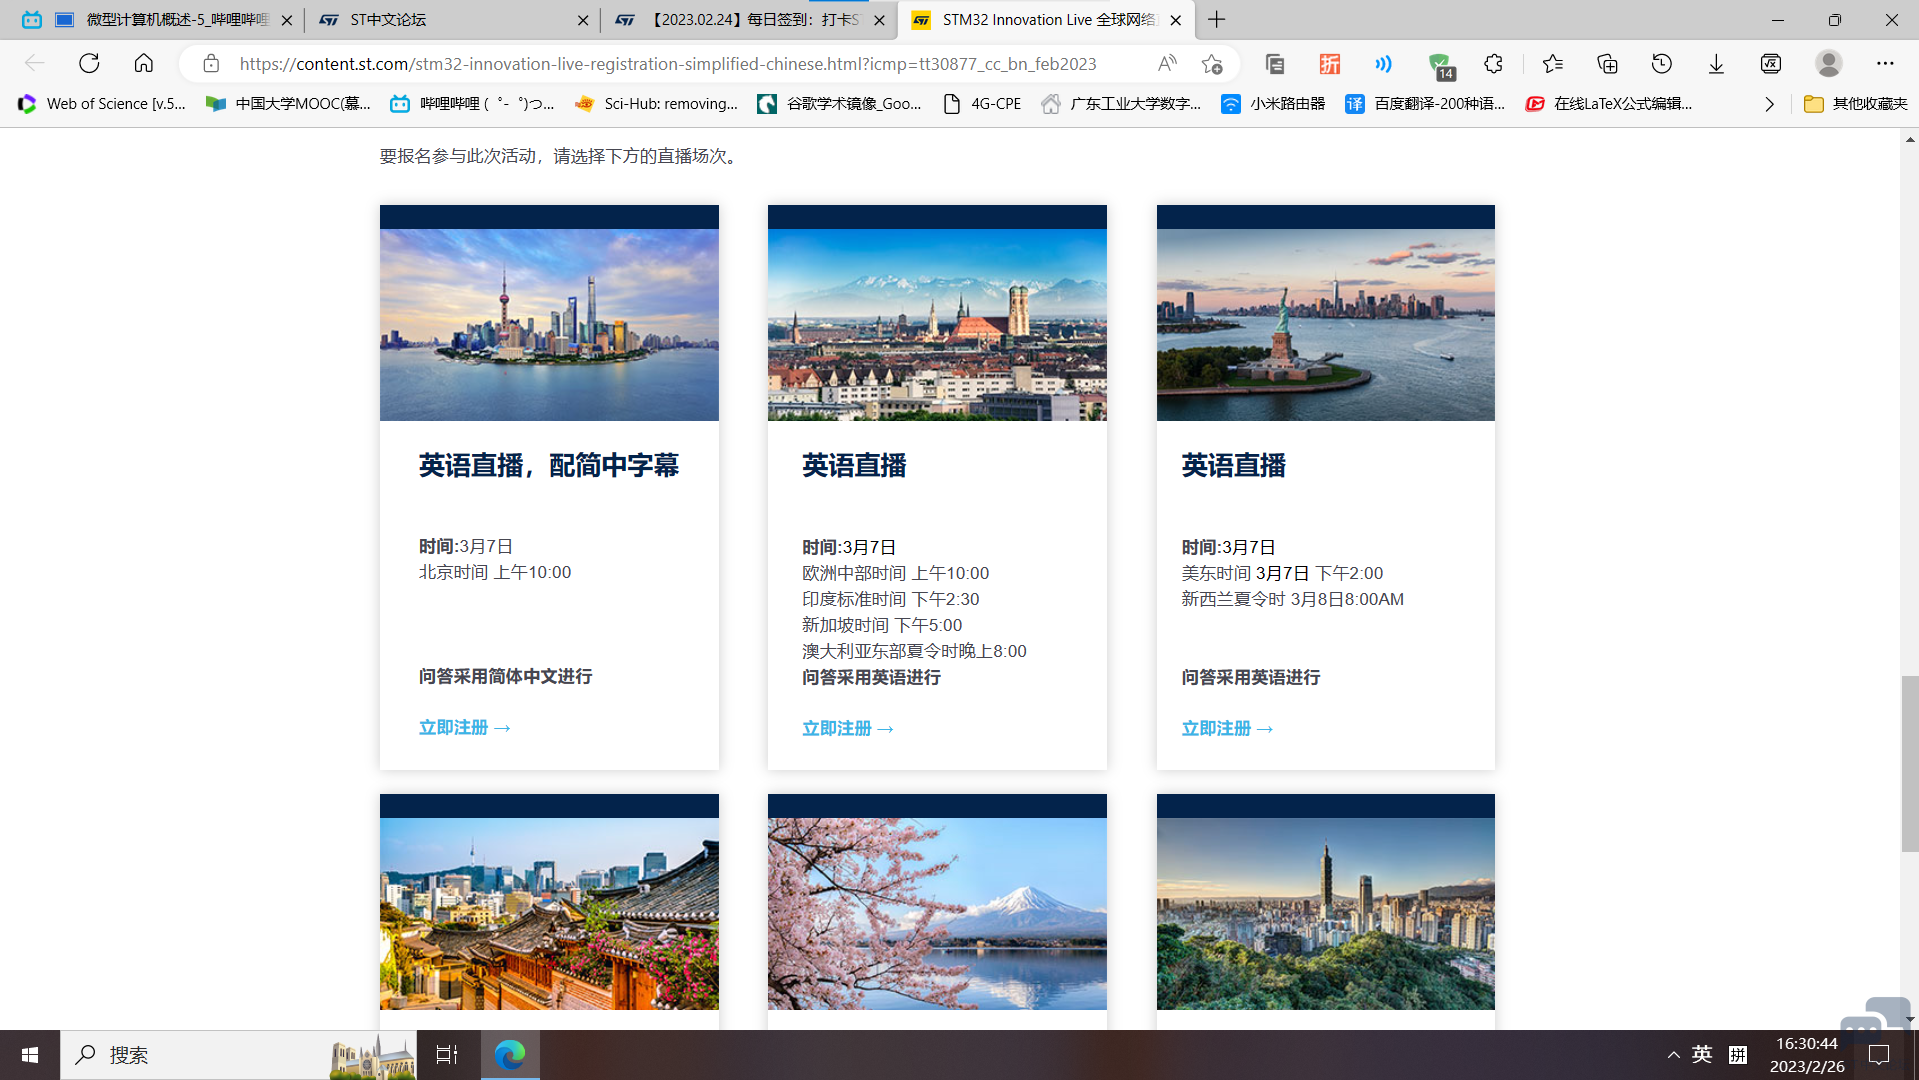The image size is (1919, 1080).
Task: Click the Seoul traditional houses image
Action: tap(549, 913)
